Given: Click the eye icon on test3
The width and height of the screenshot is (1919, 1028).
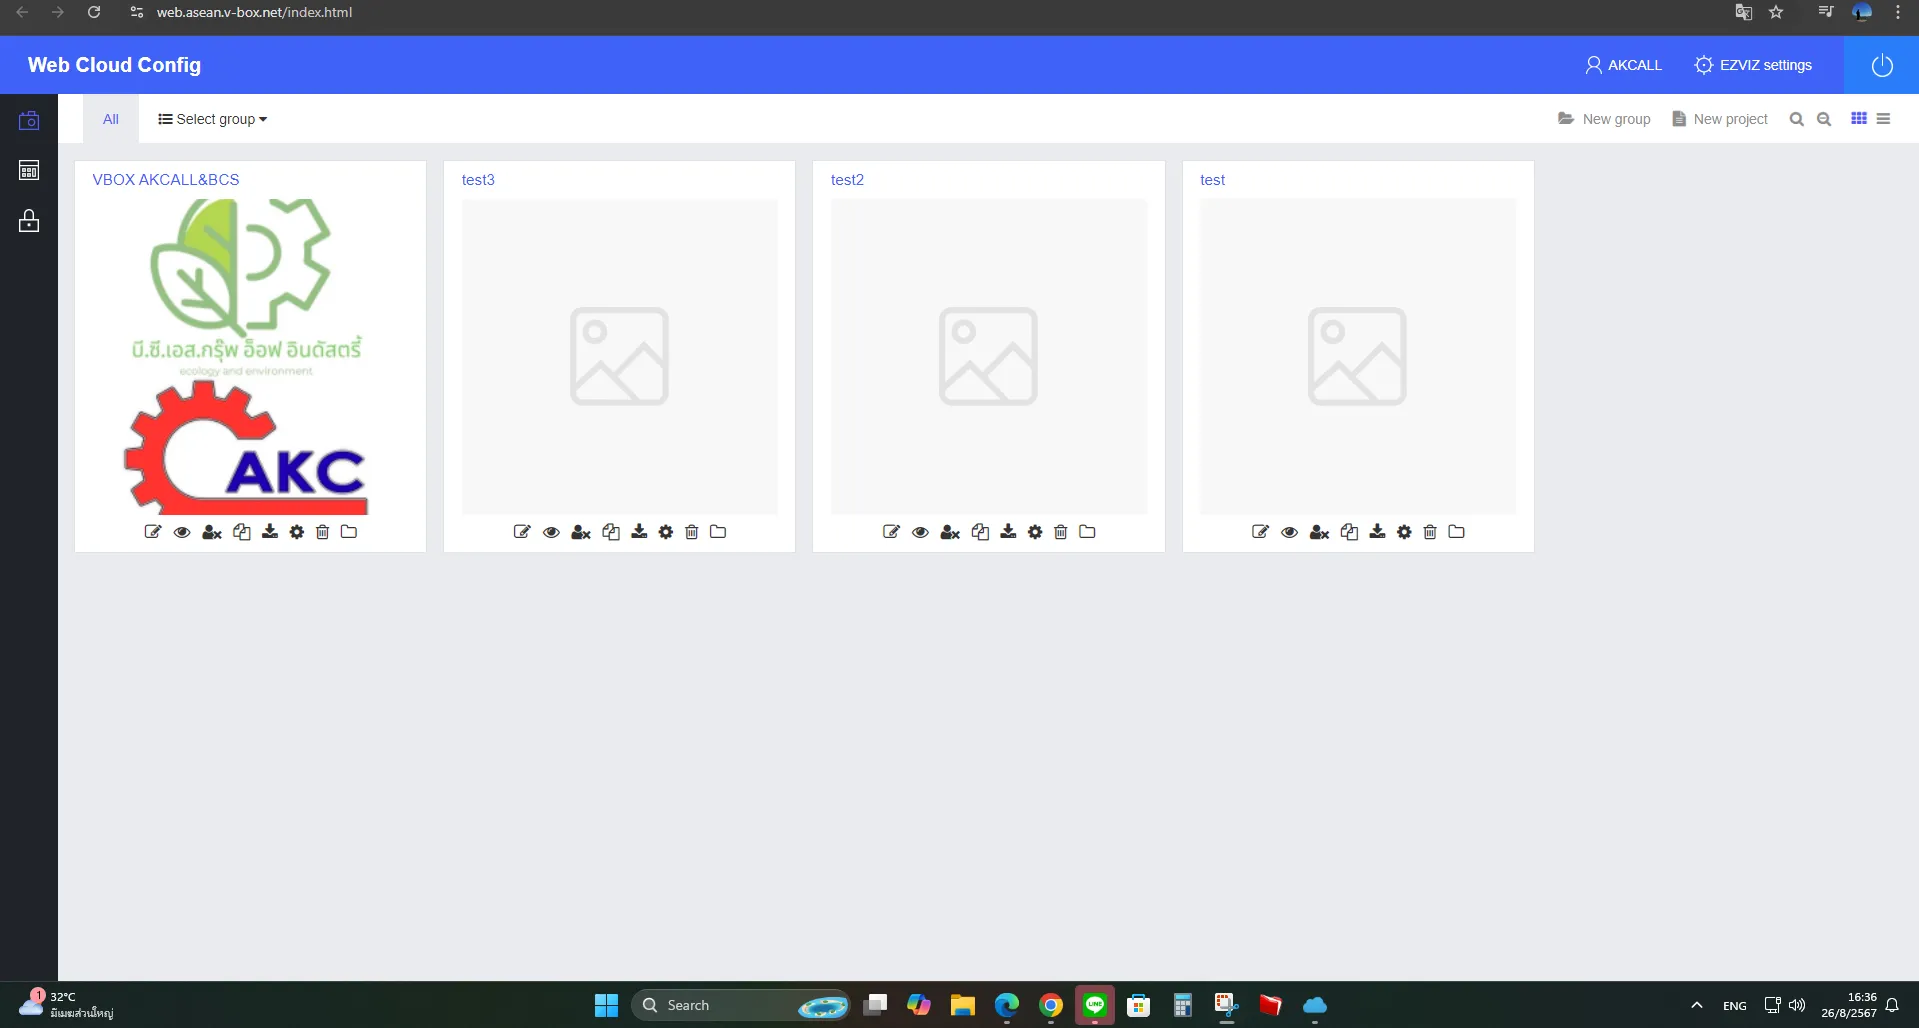Looking at the screenshot, I should (x=551, y=532).
